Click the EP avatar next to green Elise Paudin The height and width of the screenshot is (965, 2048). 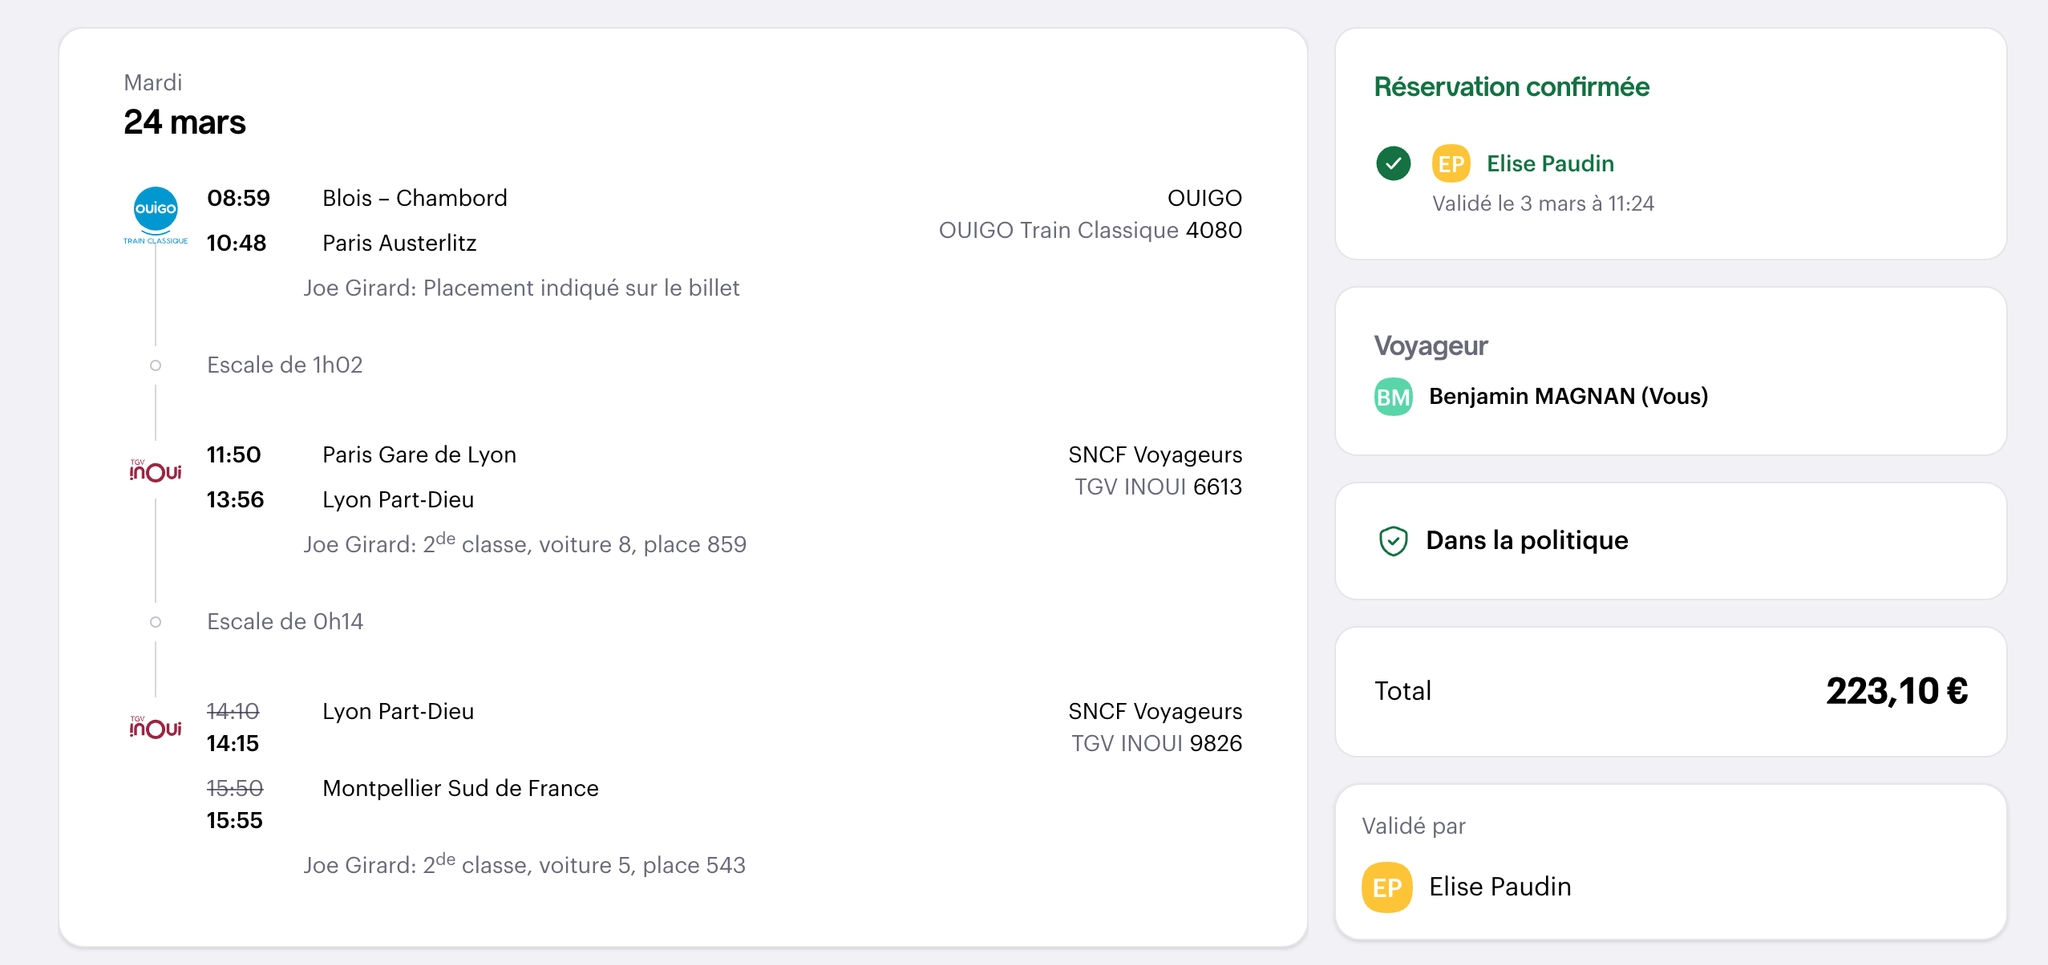click(x=1451, y=163)
